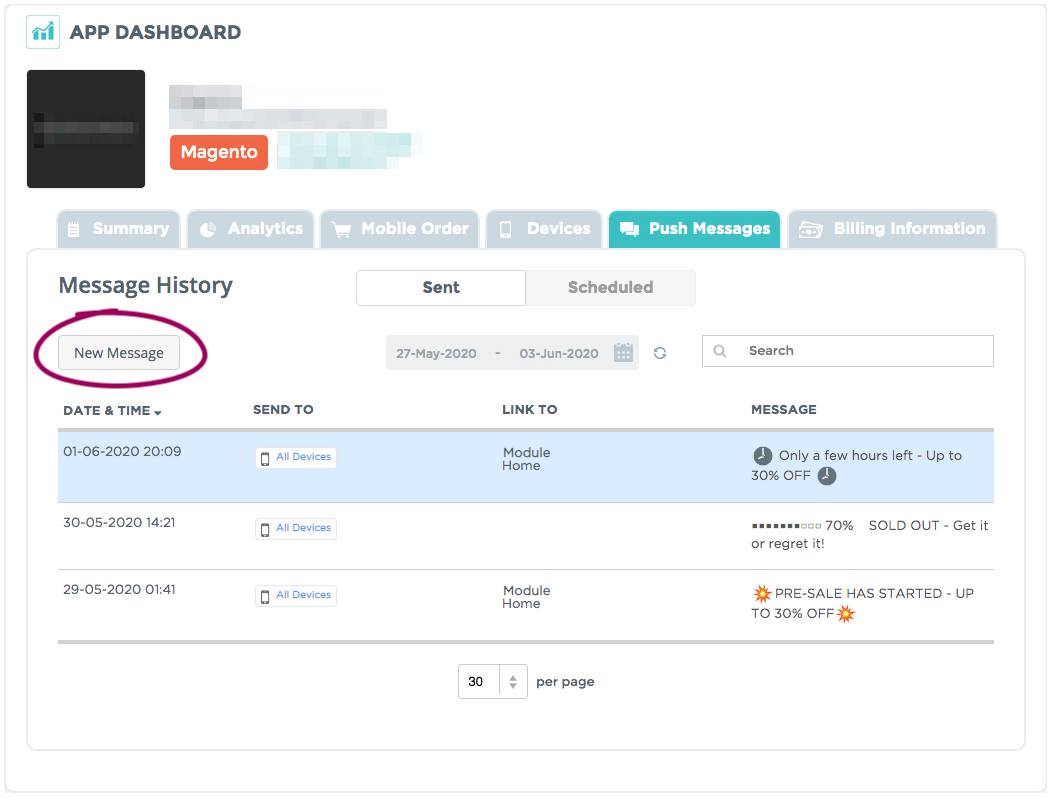Click the New Message button
Image resolution: width=1051 pixels, height=798 pixels.
tap(120, 352)
